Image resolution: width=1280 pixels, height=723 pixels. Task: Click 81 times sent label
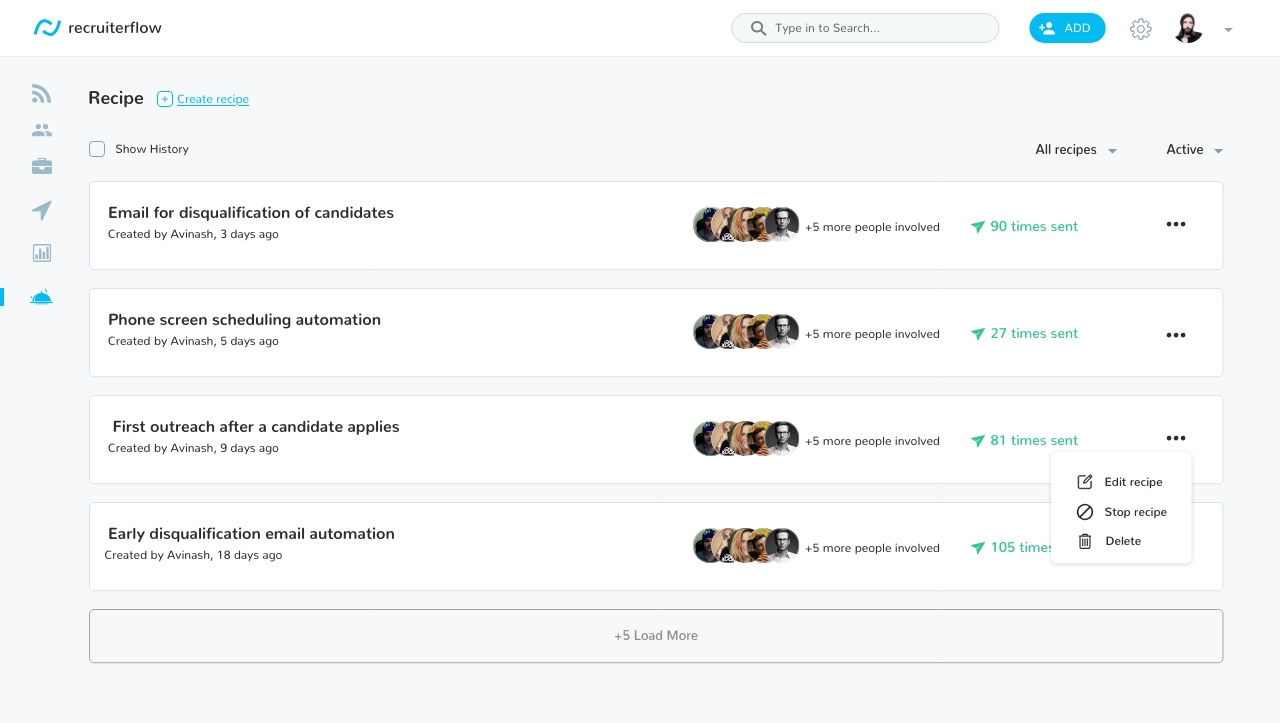(x=1034, y=441)
